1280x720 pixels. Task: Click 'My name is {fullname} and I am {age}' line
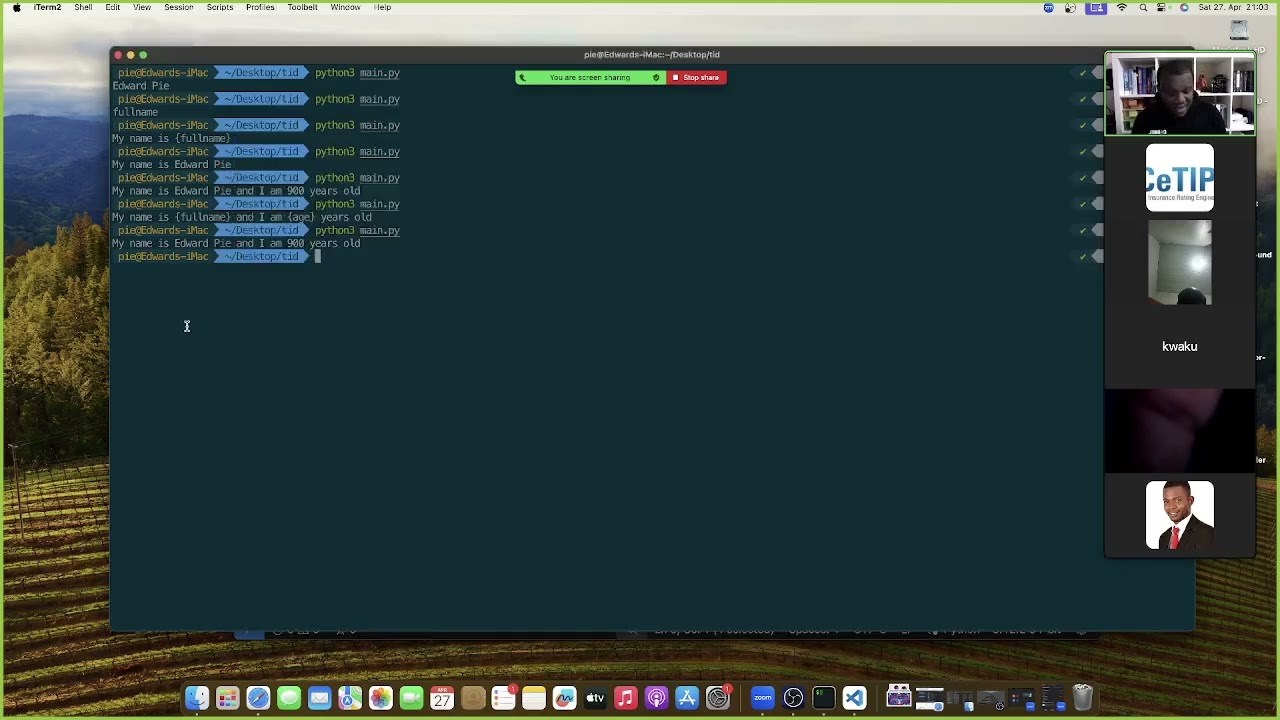tap(242, 217)
